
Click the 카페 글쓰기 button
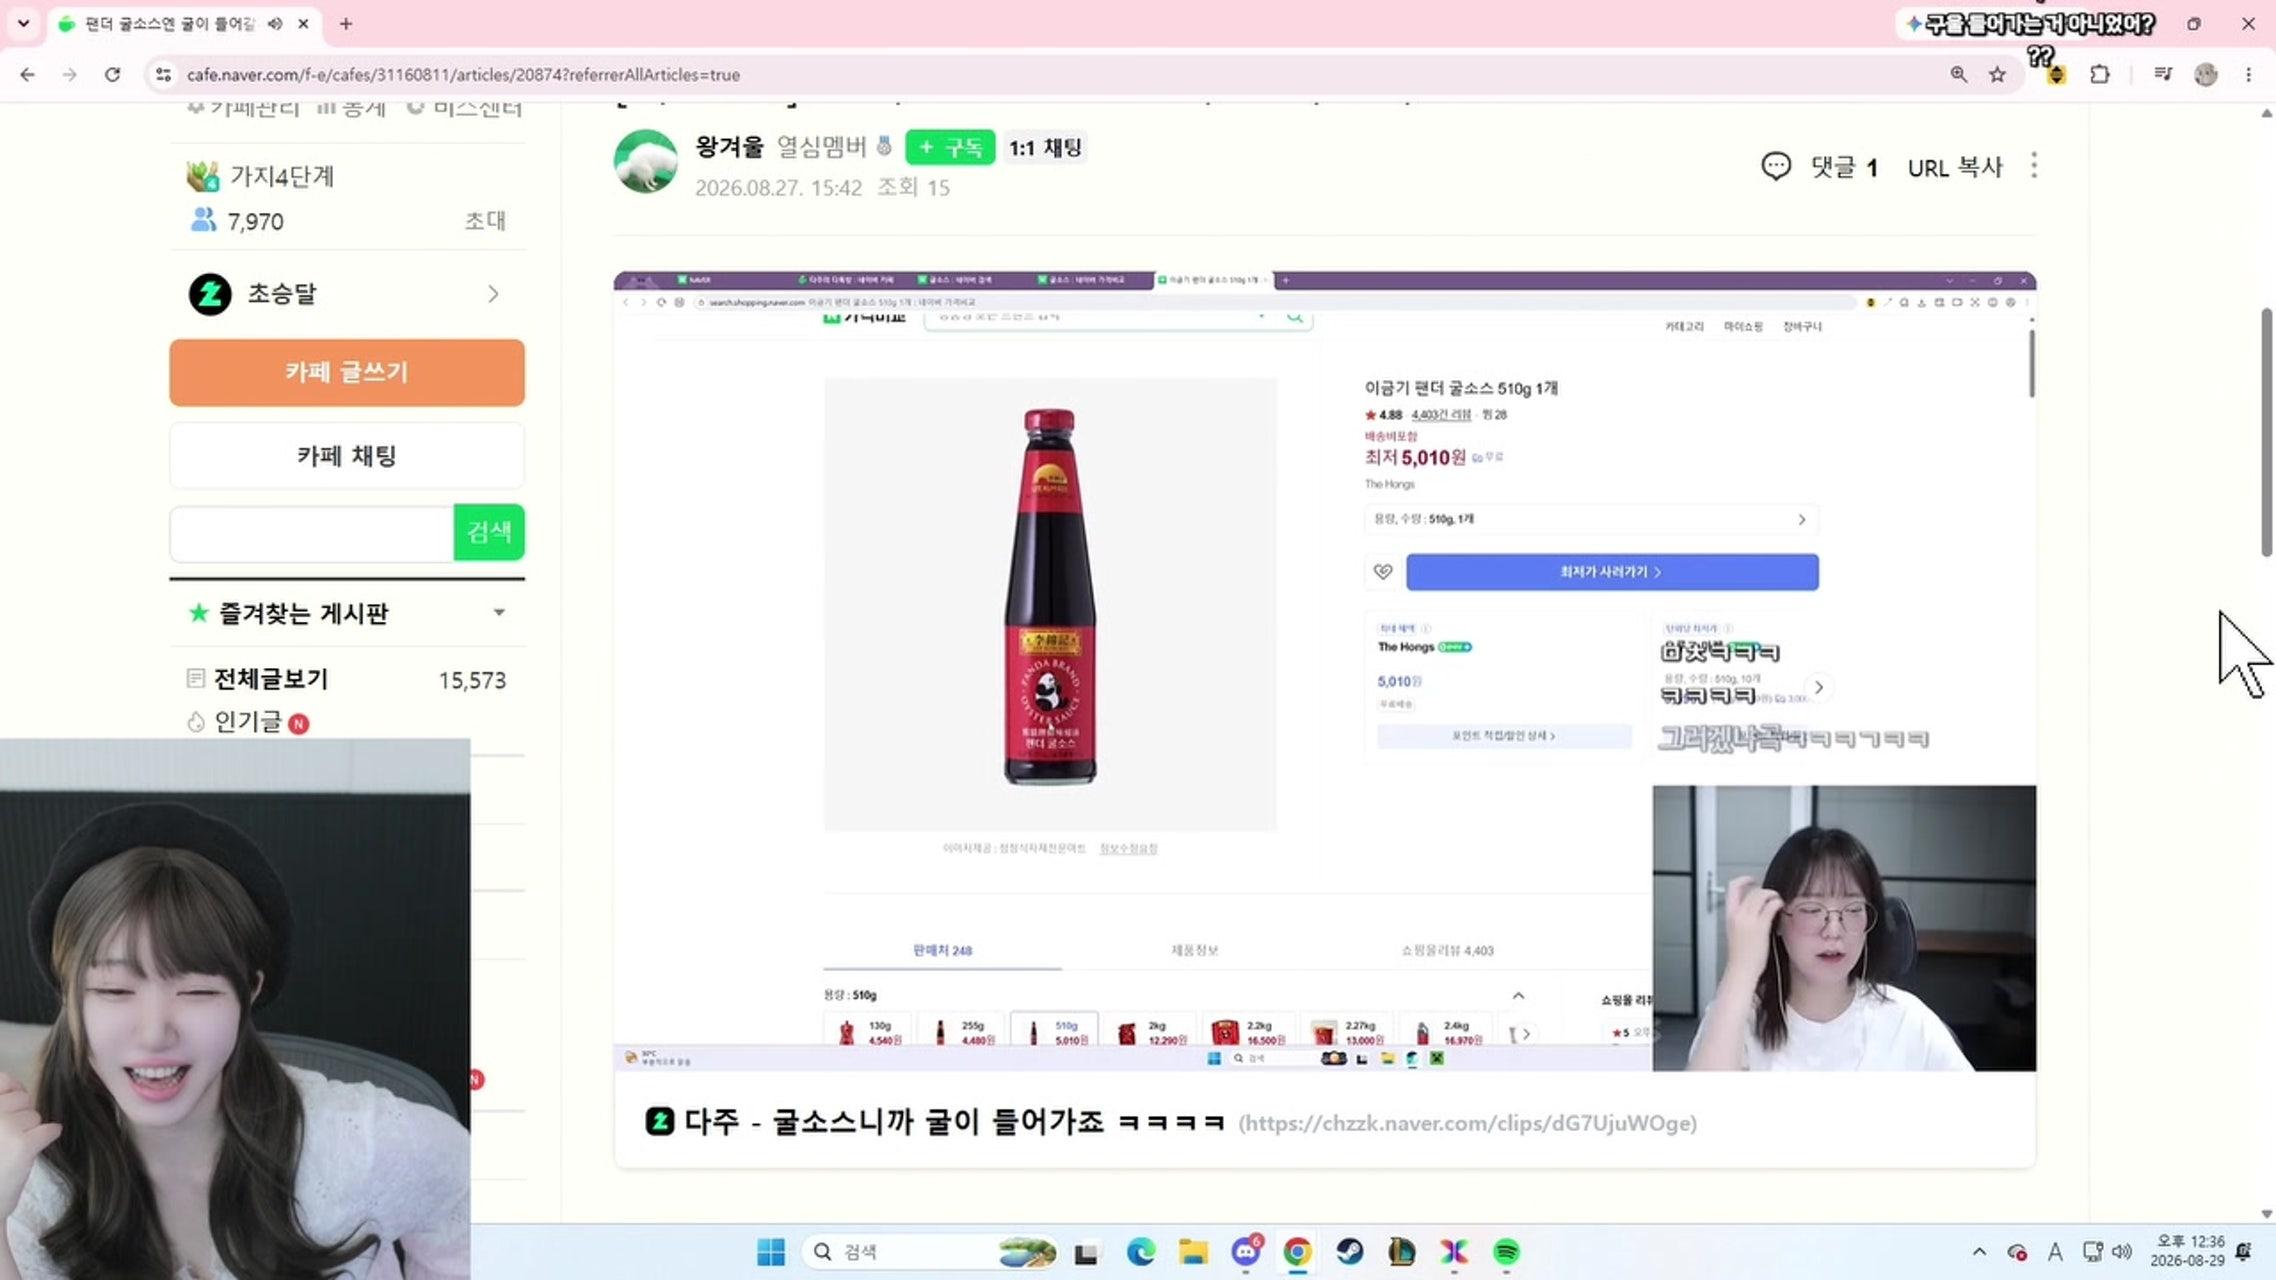pyautogui.click(x=347, y=372)
